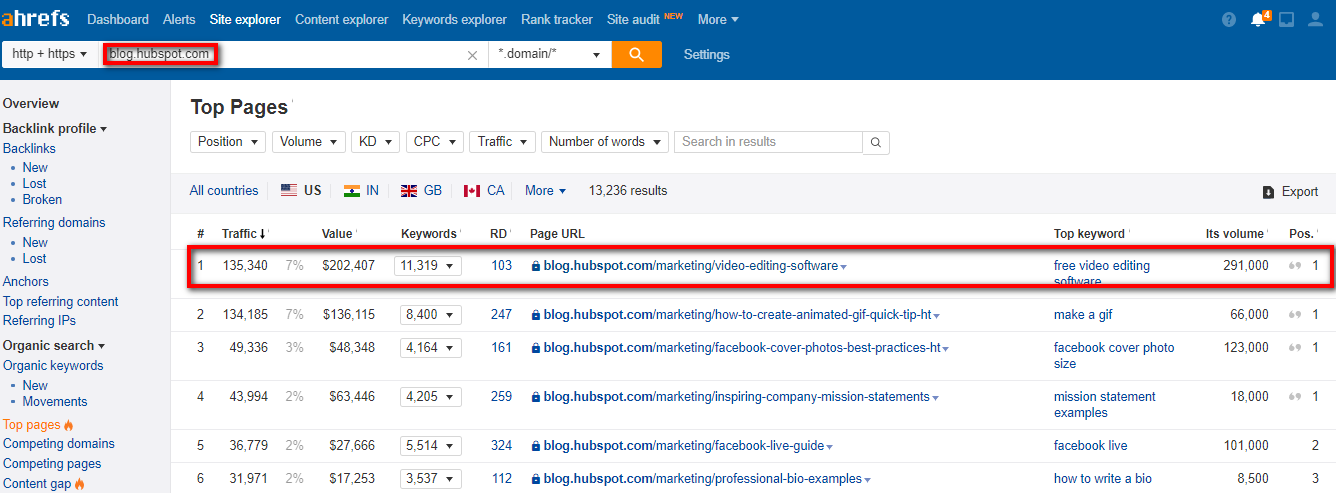
Task: Click lock icon of facebook-live-guide URL
Action: pos(536,446)
